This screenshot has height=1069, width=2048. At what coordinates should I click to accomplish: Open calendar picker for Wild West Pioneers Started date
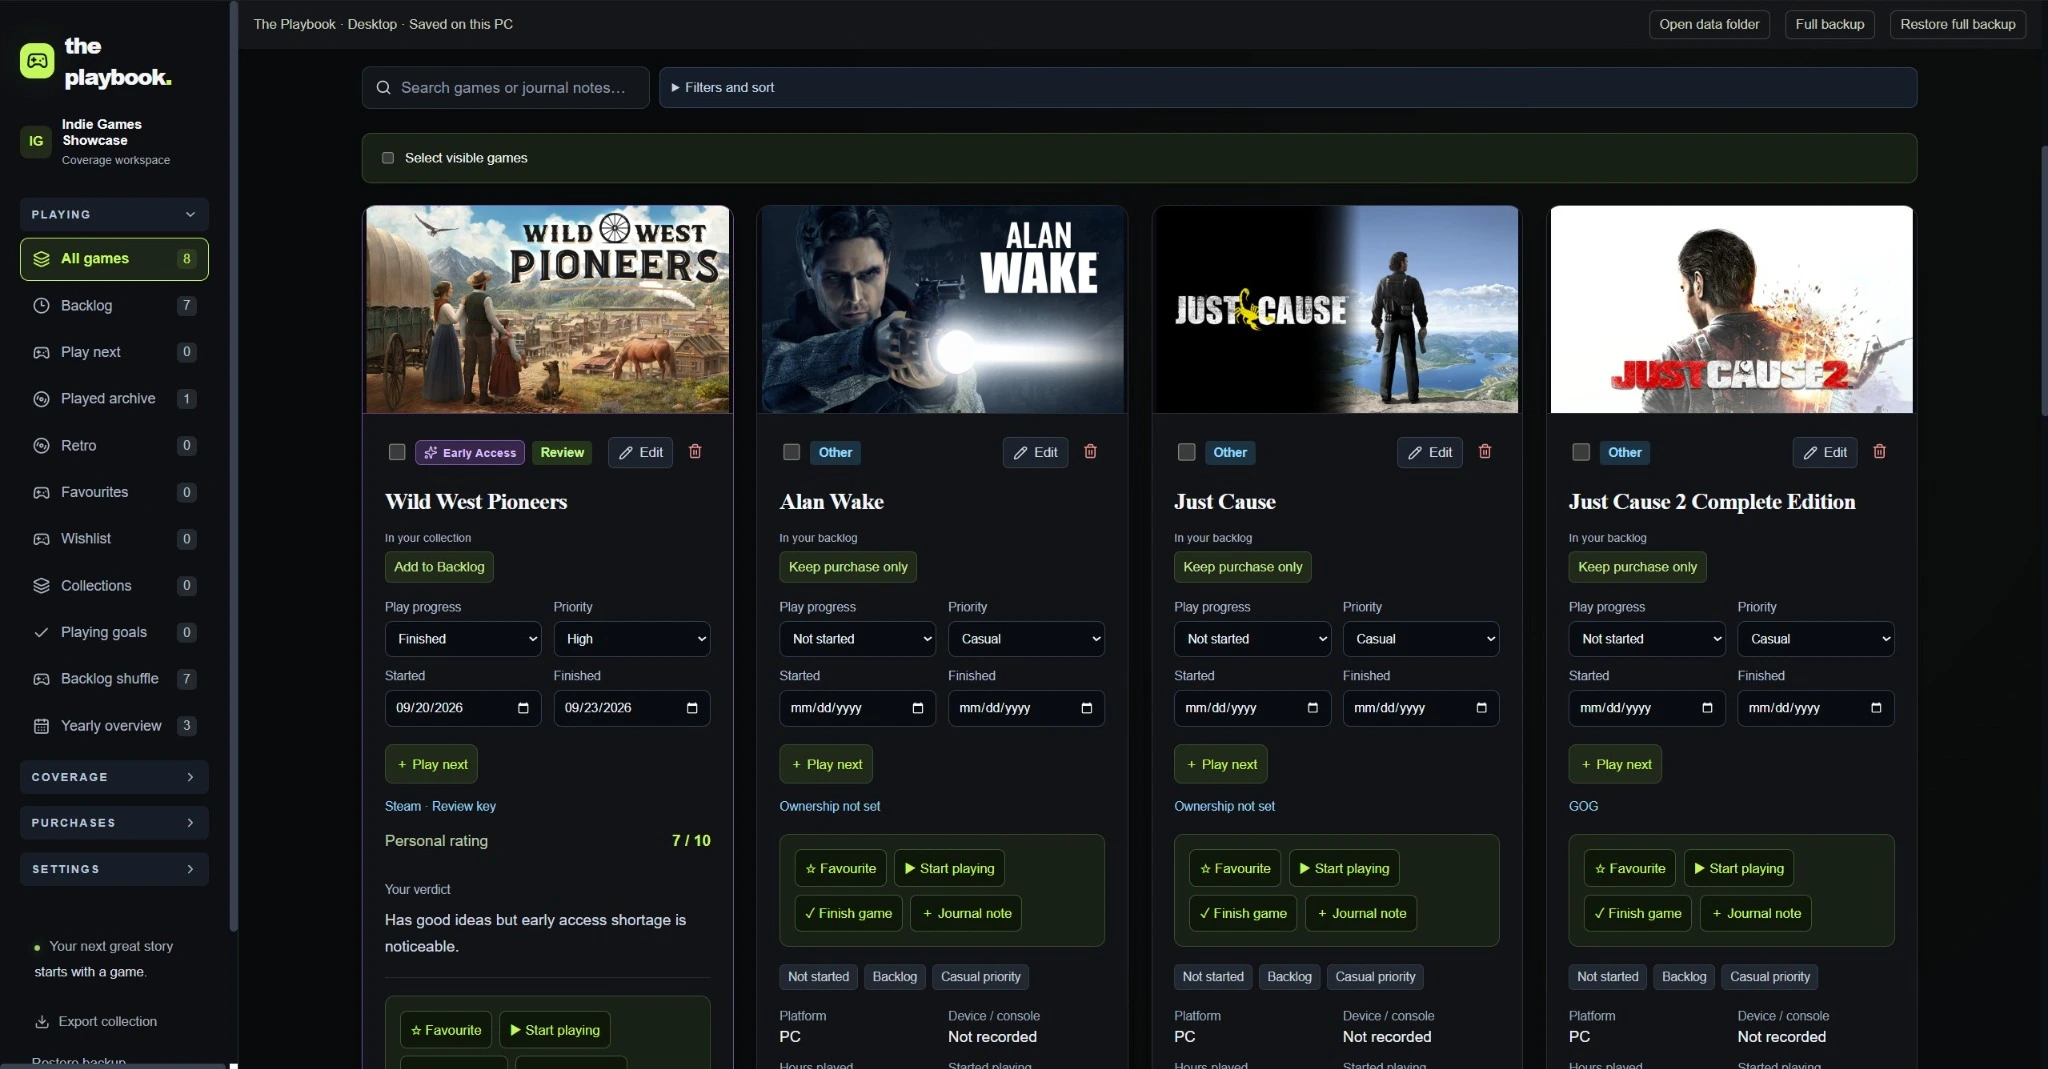523,708
